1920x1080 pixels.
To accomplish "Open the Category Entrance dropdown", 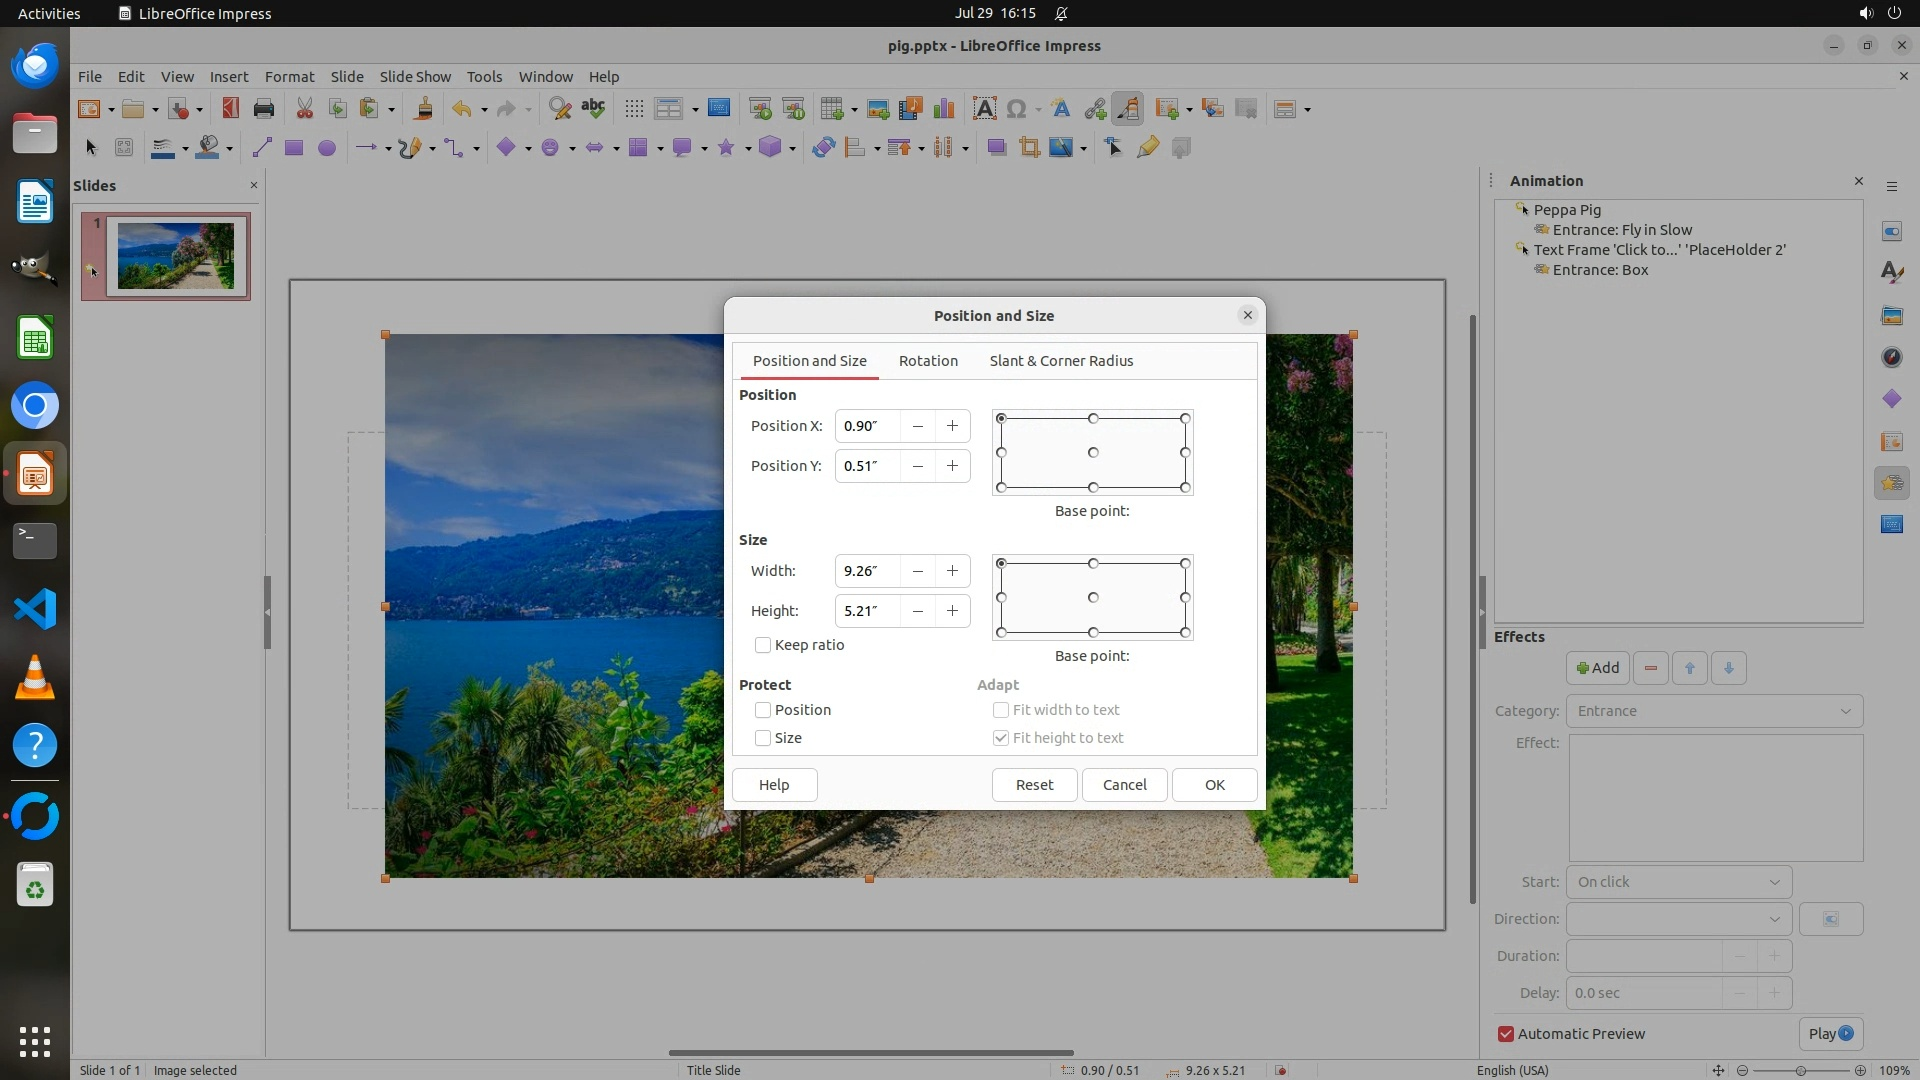I will [x=1714, y=711].
